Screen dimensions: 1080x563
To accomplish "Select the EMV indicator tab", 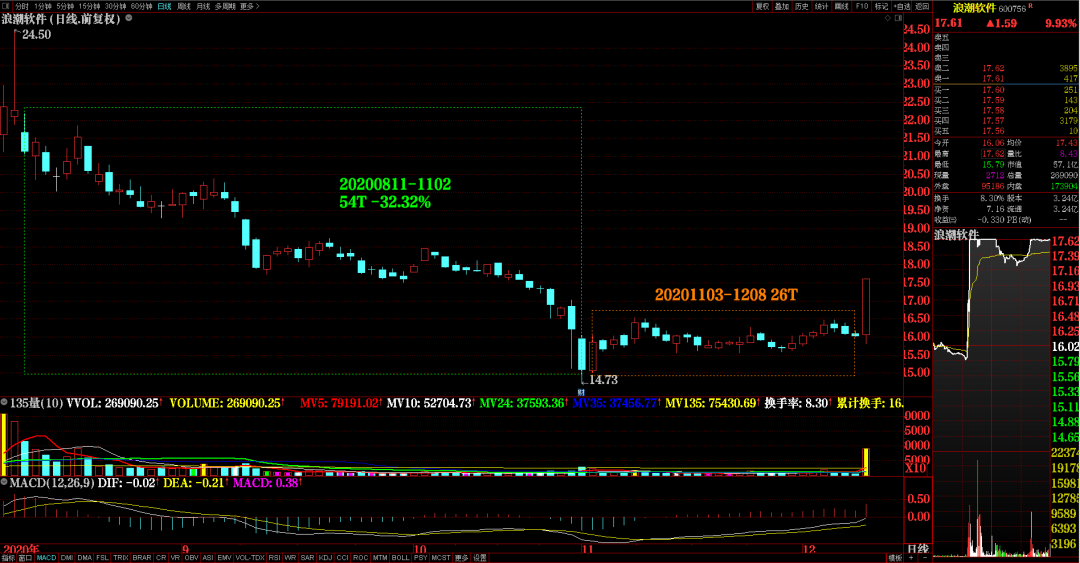I will (x=225, y=557).
